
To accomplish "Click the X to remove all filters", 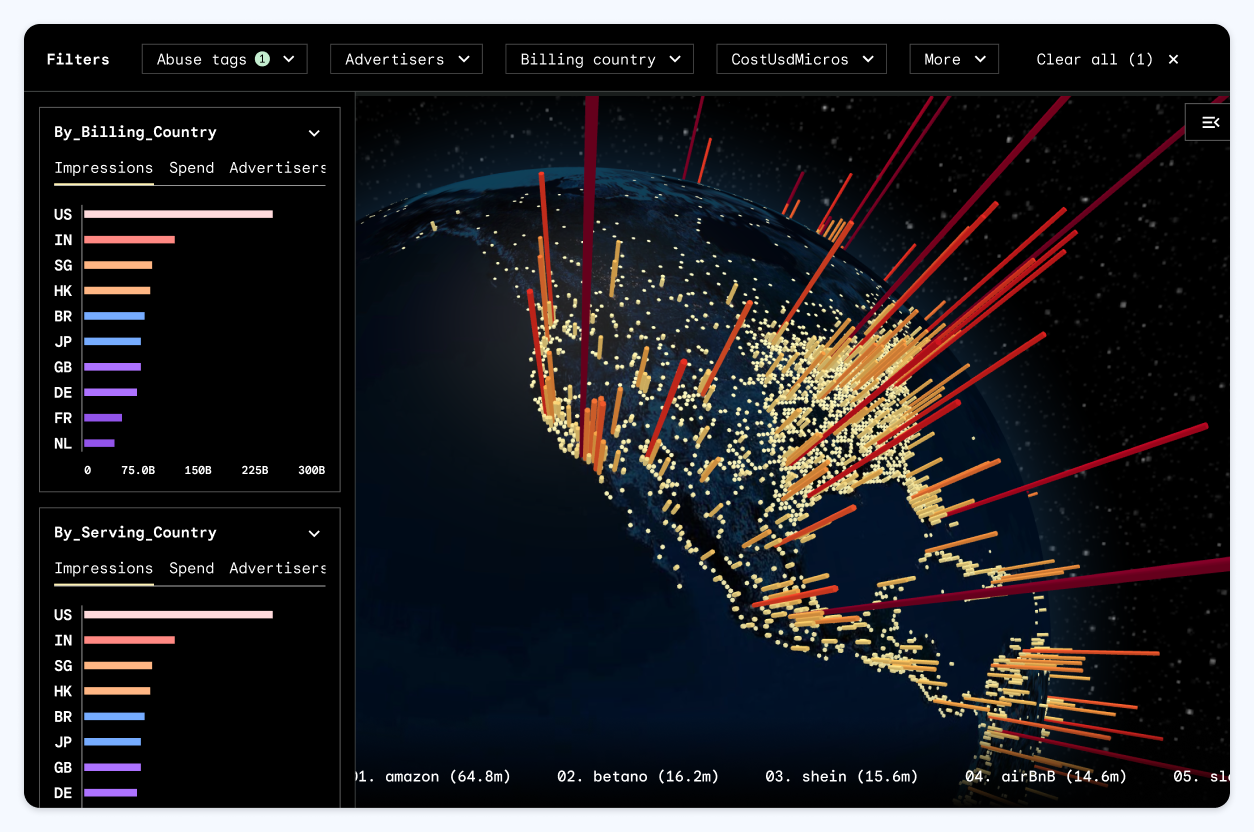I will point(1172,59).
